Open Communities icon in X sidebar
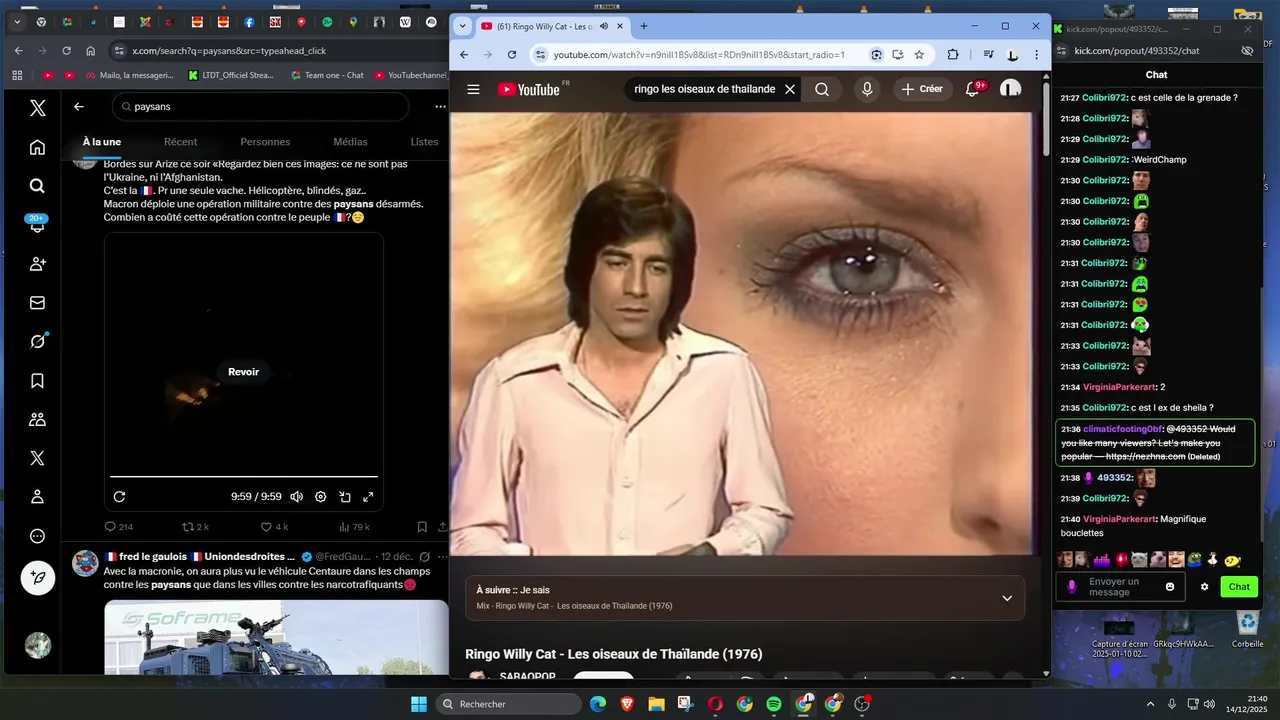Screen dimensions: 1280x720 [x=37, y=419]
